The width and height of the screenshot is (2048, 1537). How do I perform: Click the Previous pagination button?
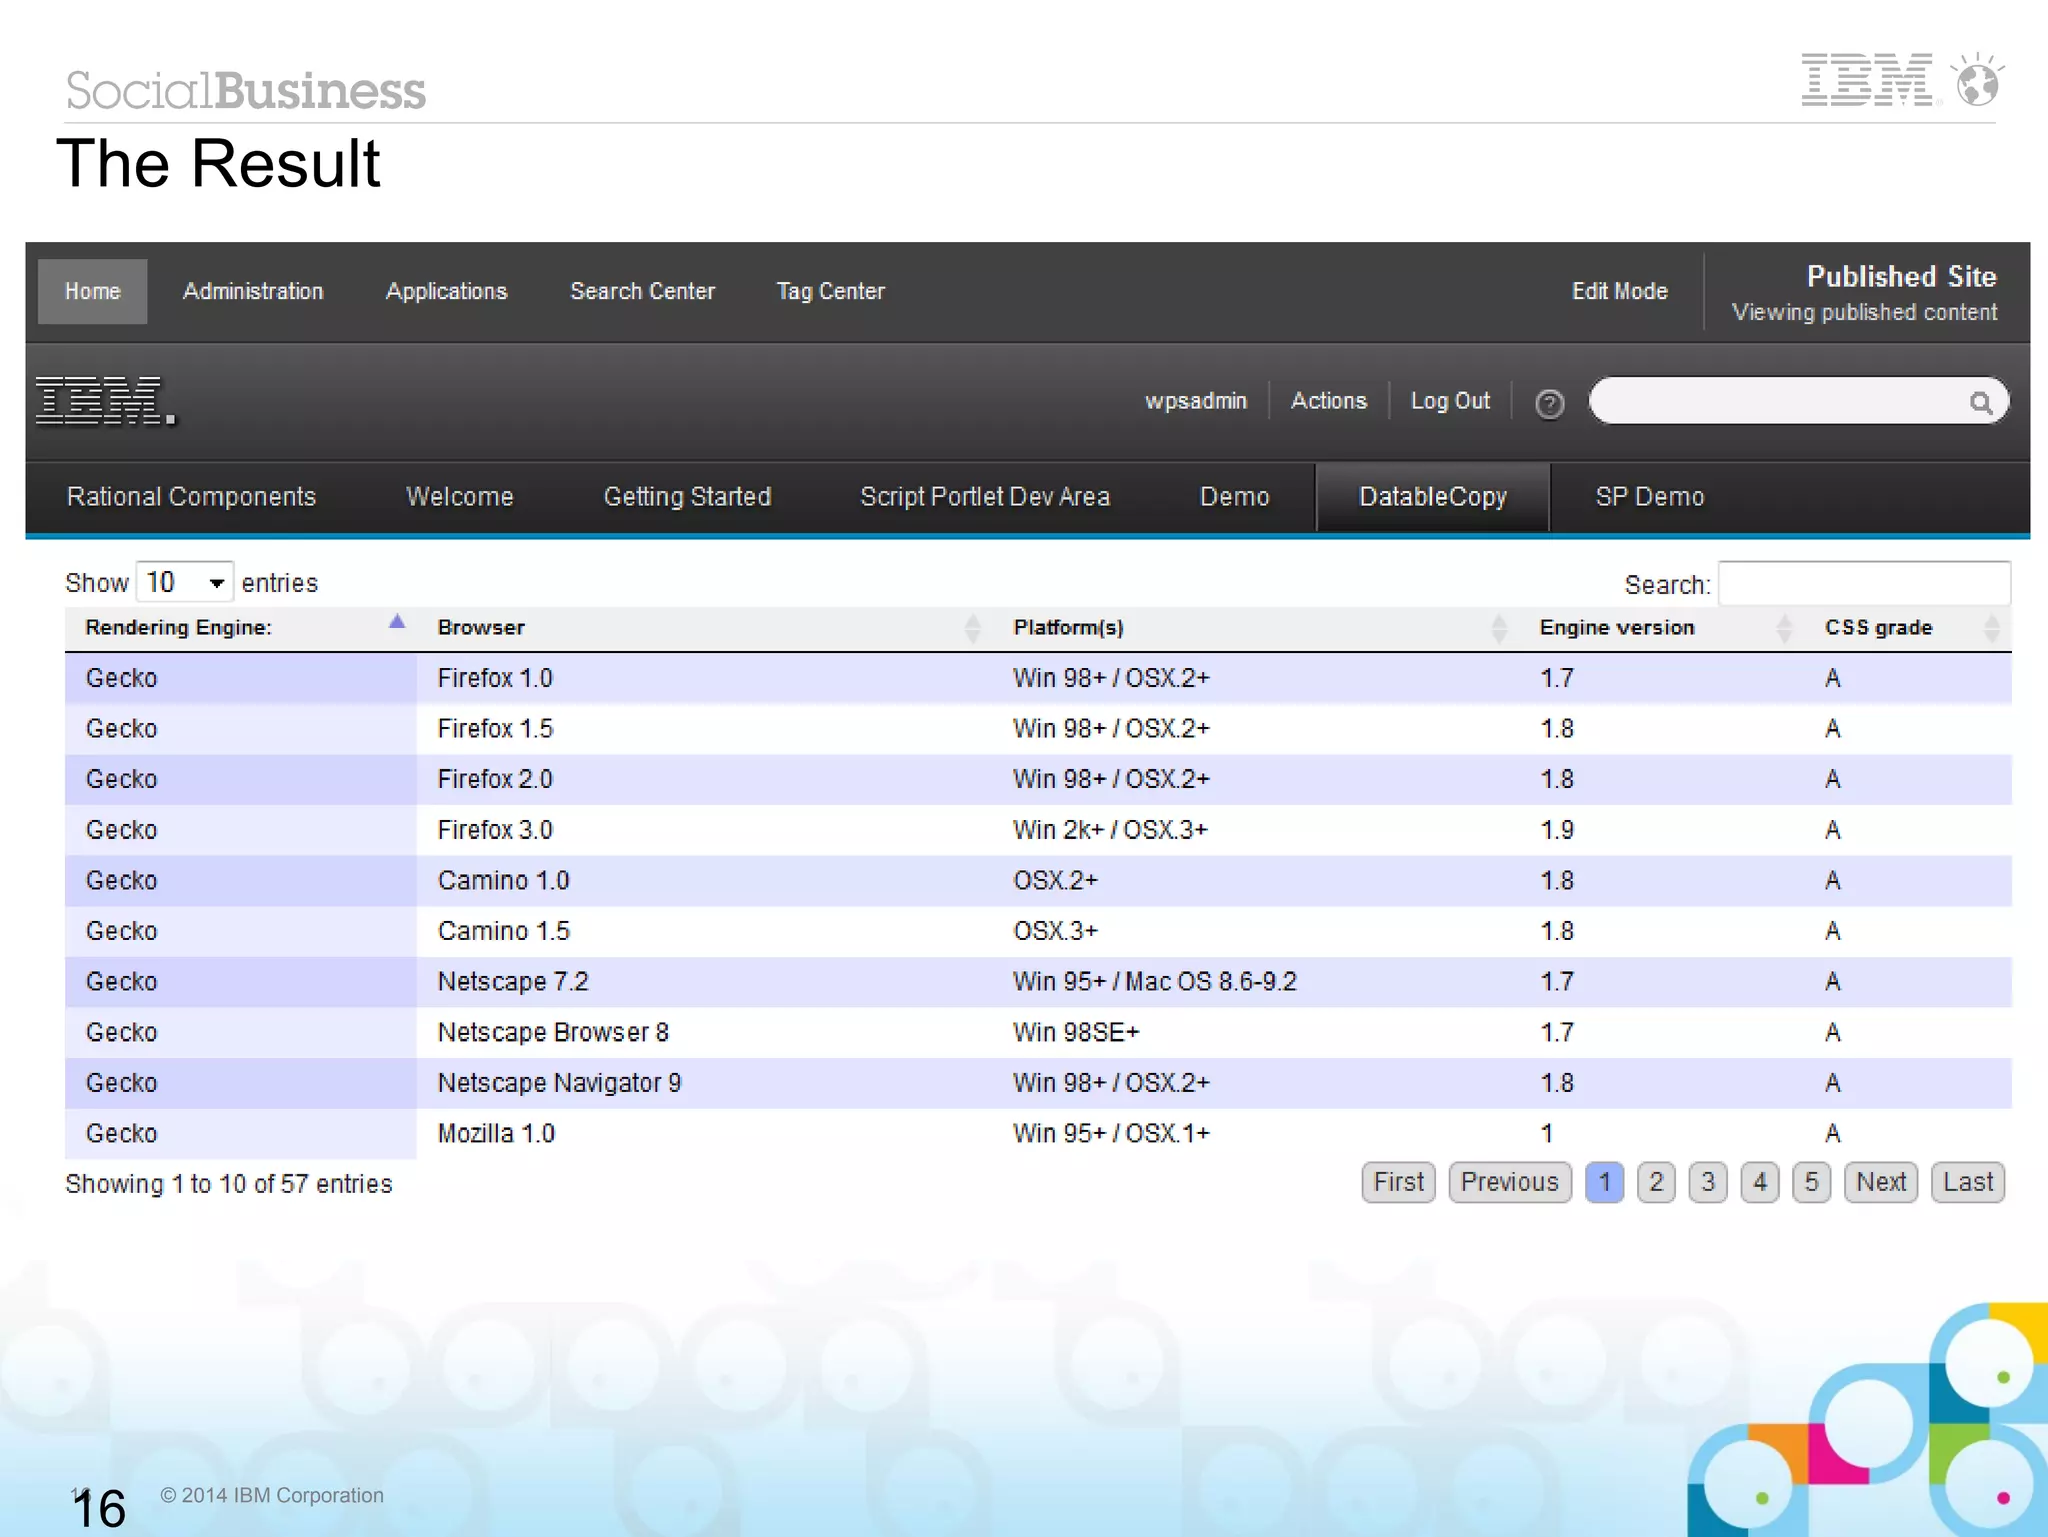[x=1510, y=1183]
